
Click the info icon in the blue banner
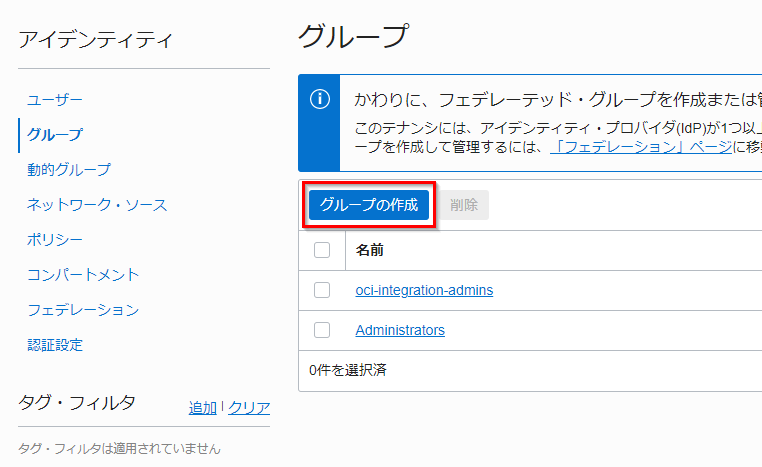(319, 99)
